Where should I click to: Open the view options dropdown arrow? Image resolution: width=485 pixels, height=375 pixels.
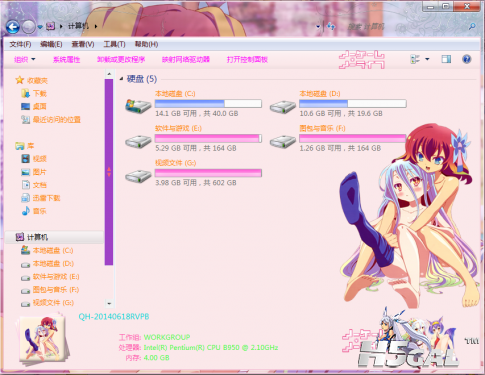pos(427,59)
